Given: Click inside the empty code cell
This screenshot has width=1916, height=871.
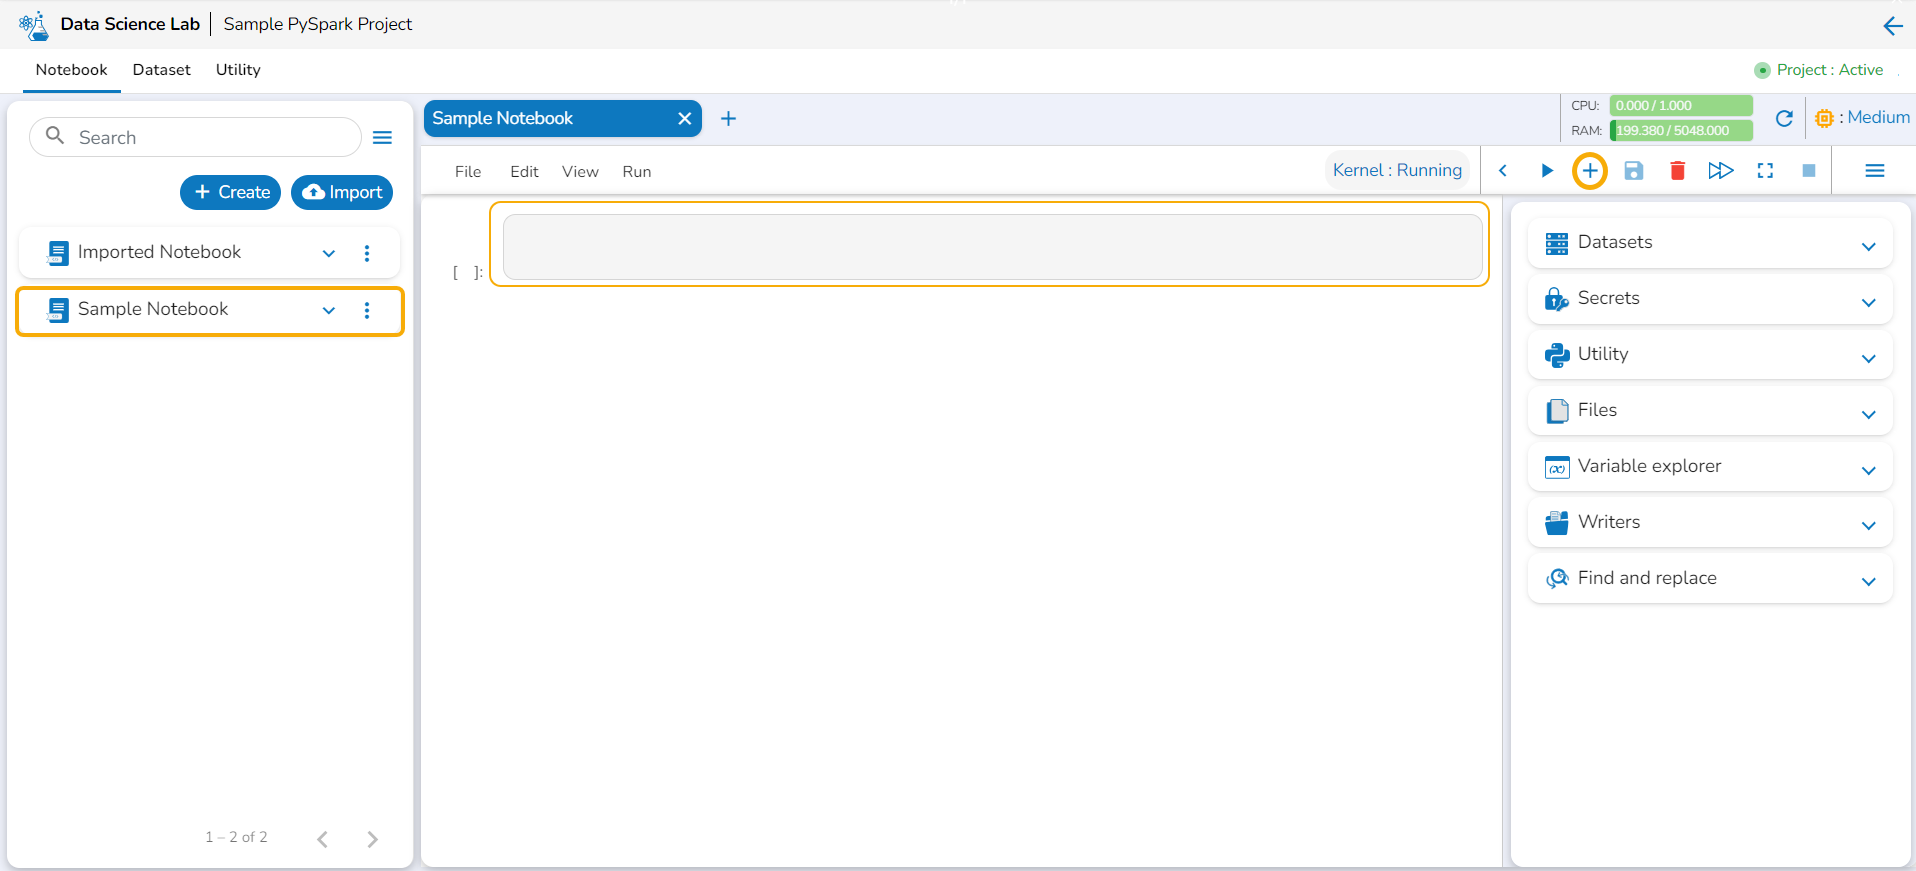Looking at the screenshot, I should pyautogui.click(x=992, y=247).
